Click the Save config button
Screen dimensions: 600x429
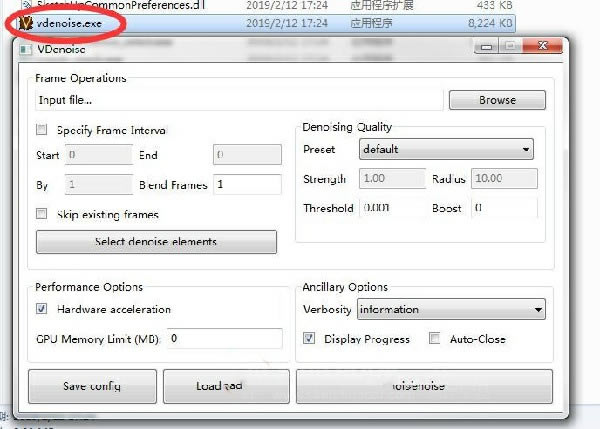pos(92,386)
